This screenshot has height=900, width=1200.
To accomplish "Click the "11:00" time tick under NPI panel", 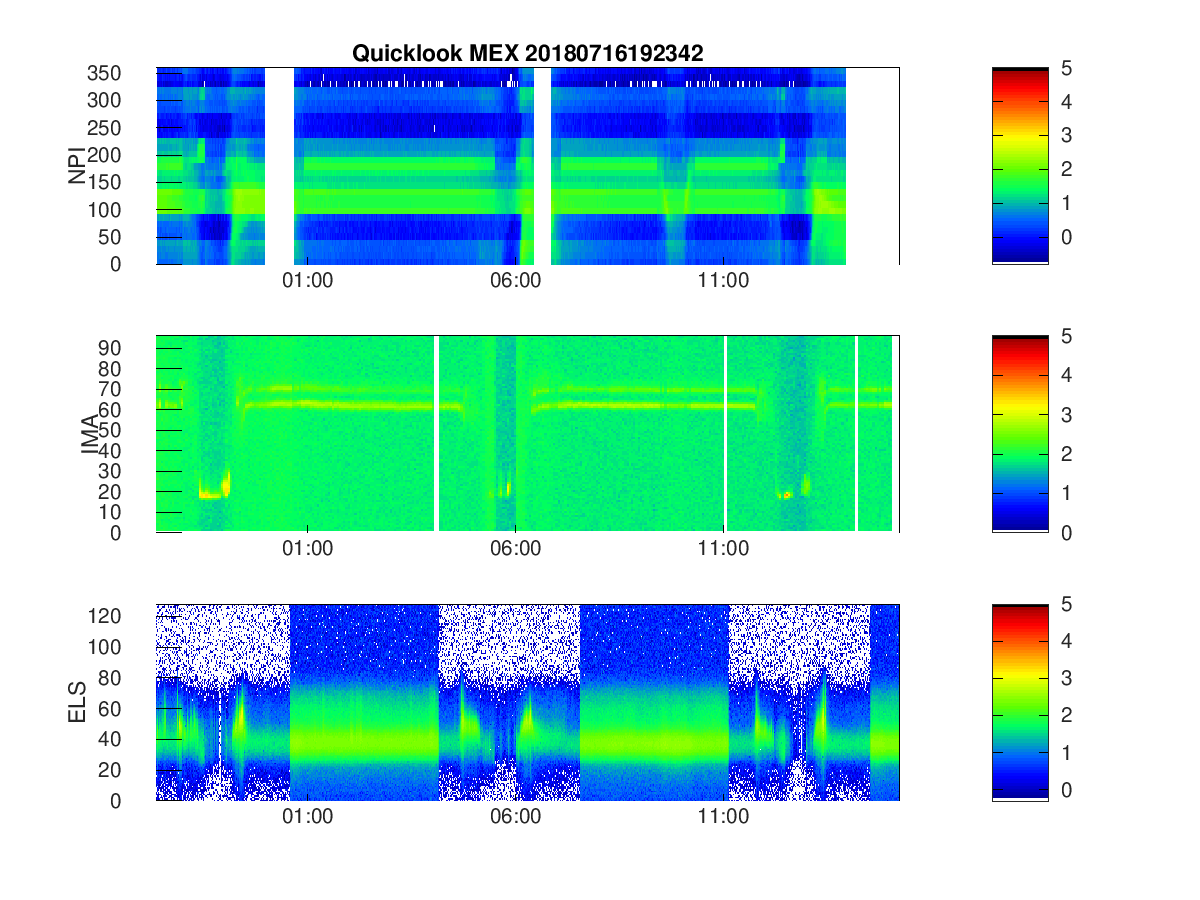I will (x=724, y=281).
